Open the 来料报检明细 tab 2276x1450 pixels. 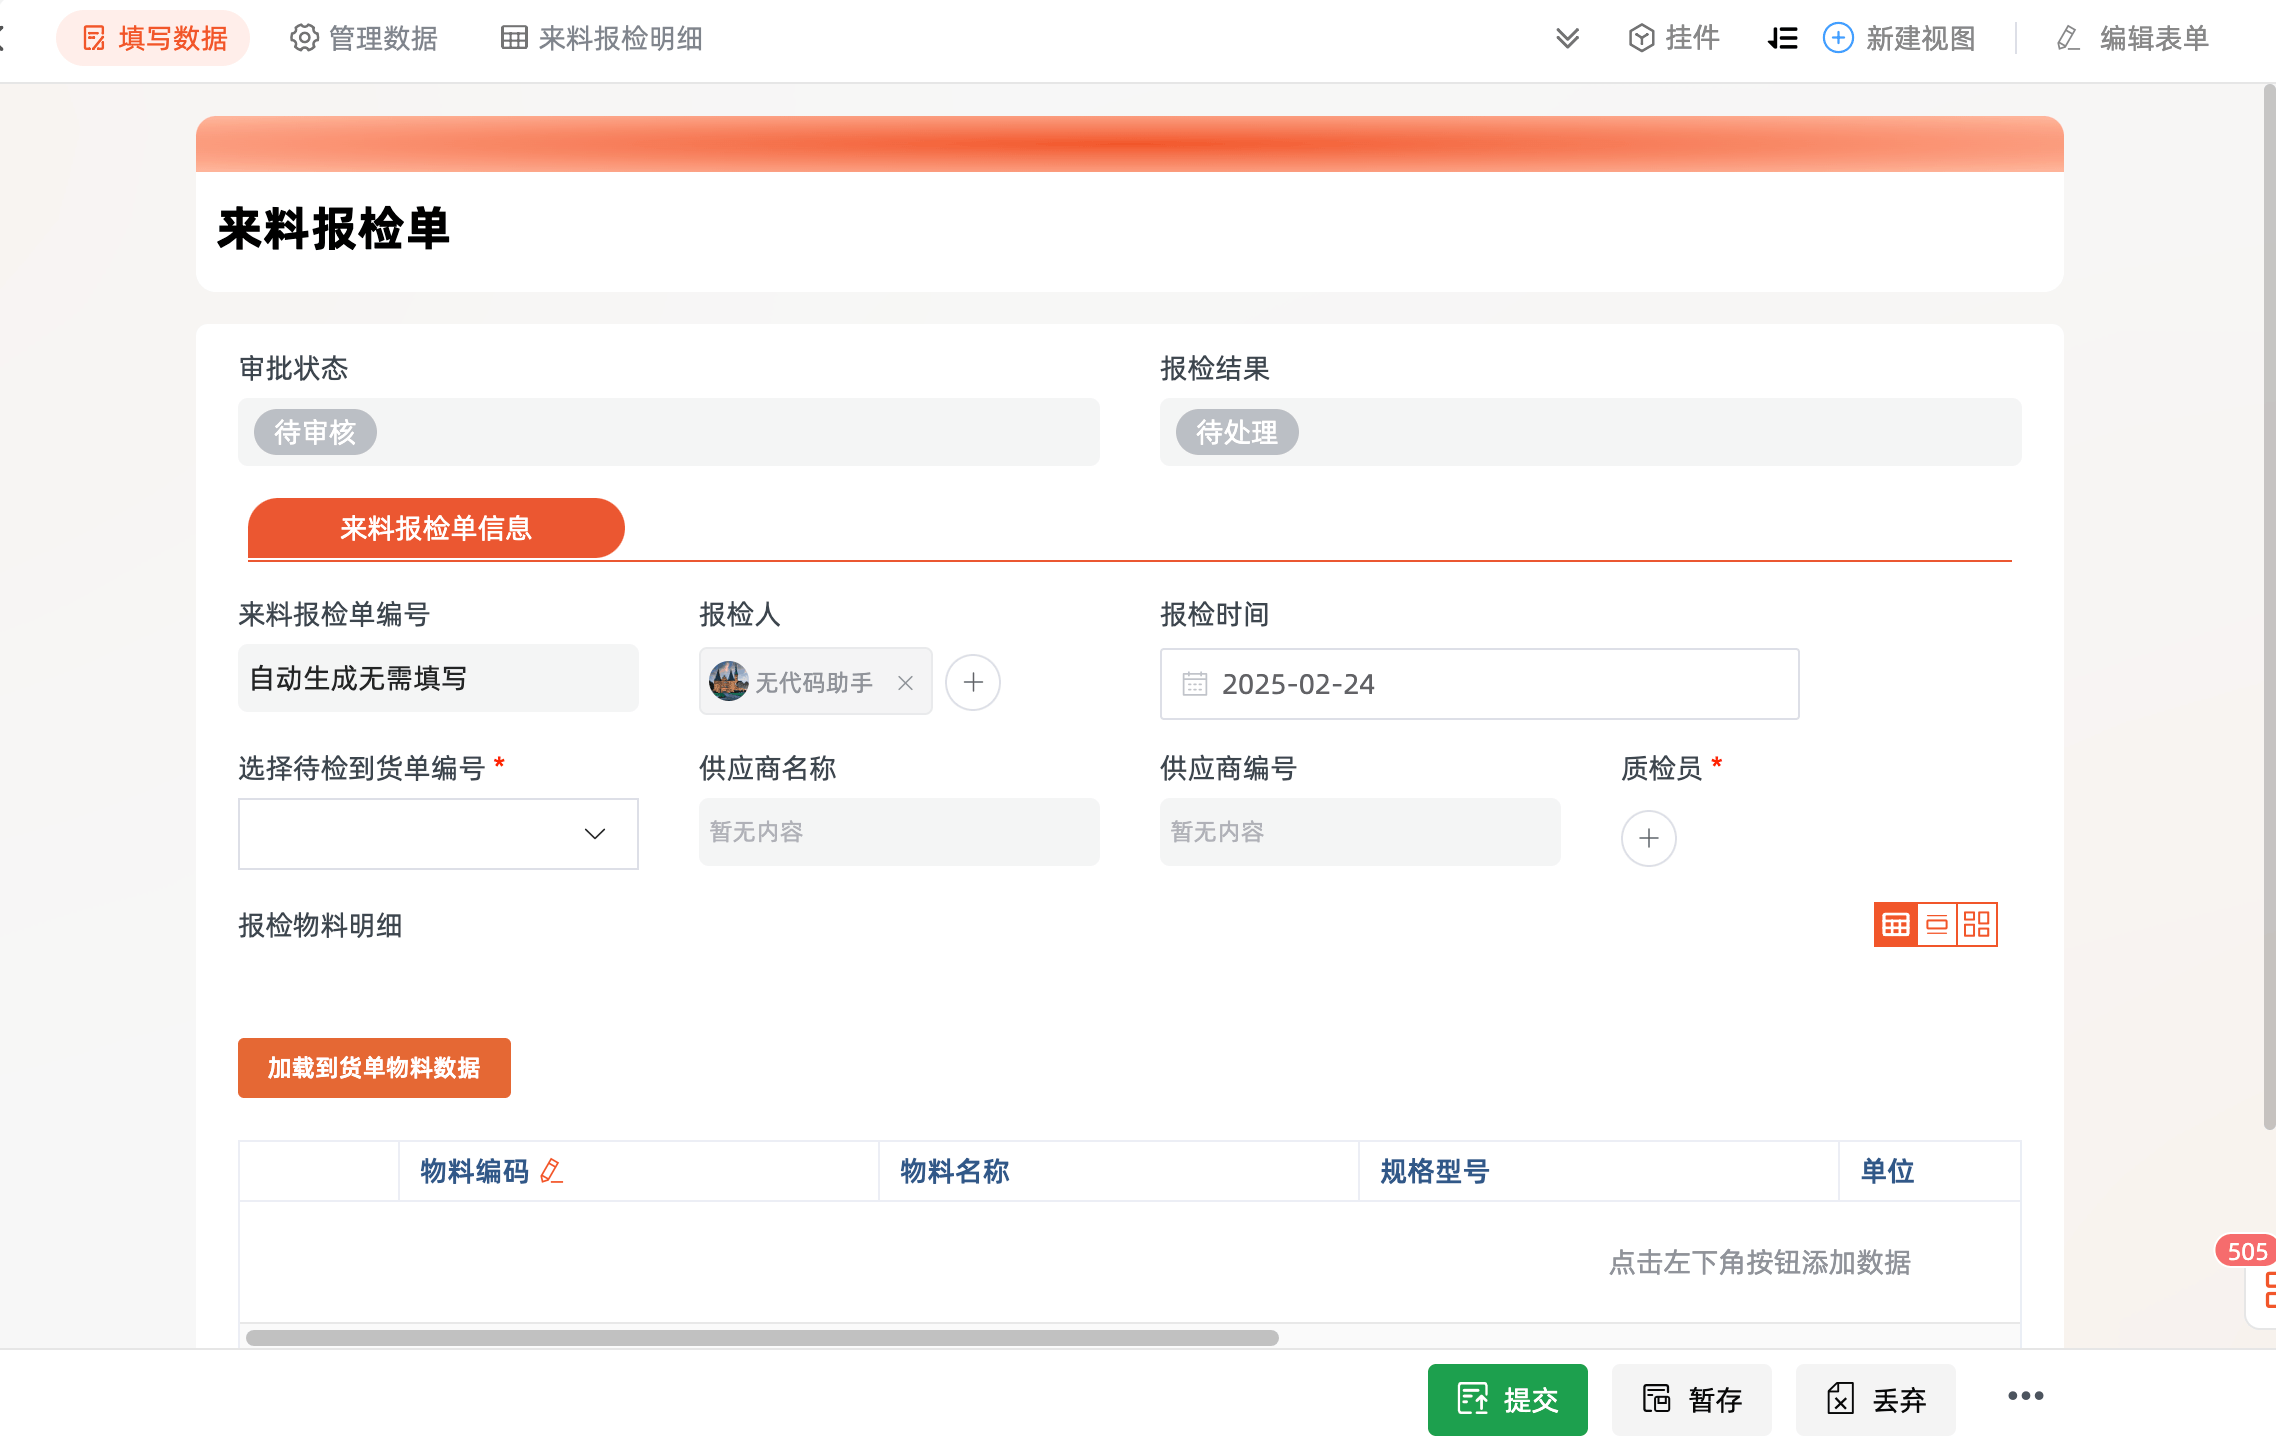point(602,38)
